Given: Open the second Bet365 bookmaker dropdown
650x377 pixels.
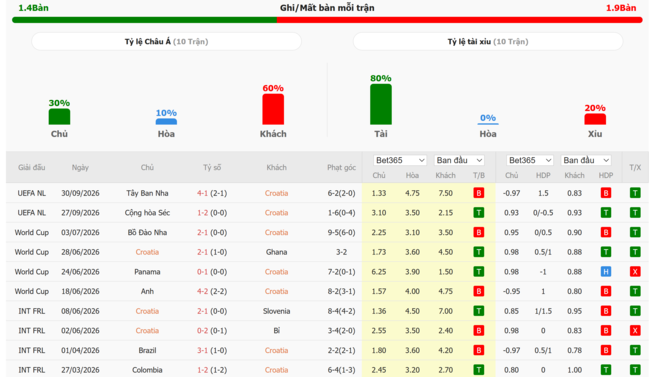Looking at the screenshot, I should click(530, 160).
